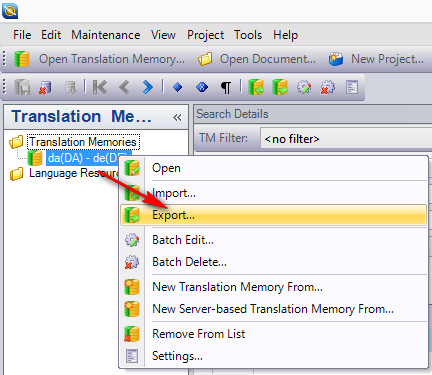
Task: Click Open Document button
Action: pyautogui.click(x=256, y=59)
